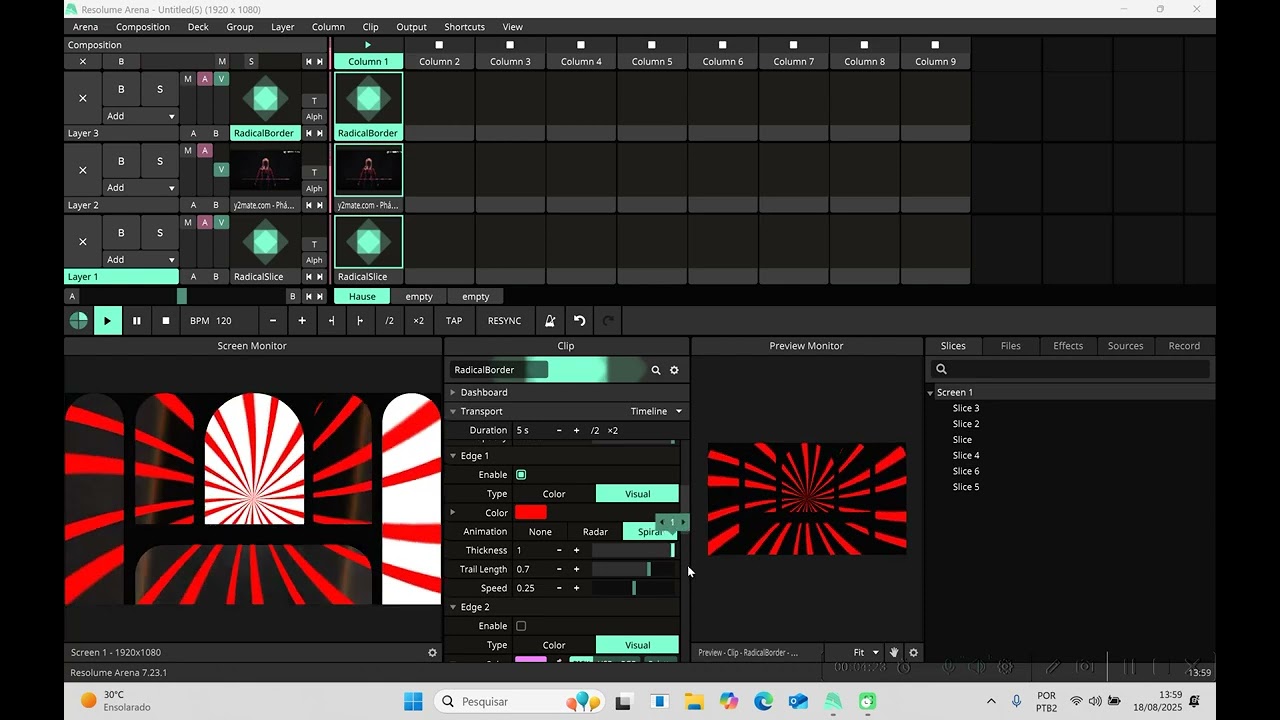Click the Layer 2 next clip icon
This screenshot has height=720, width=1280.
point(320,205)
